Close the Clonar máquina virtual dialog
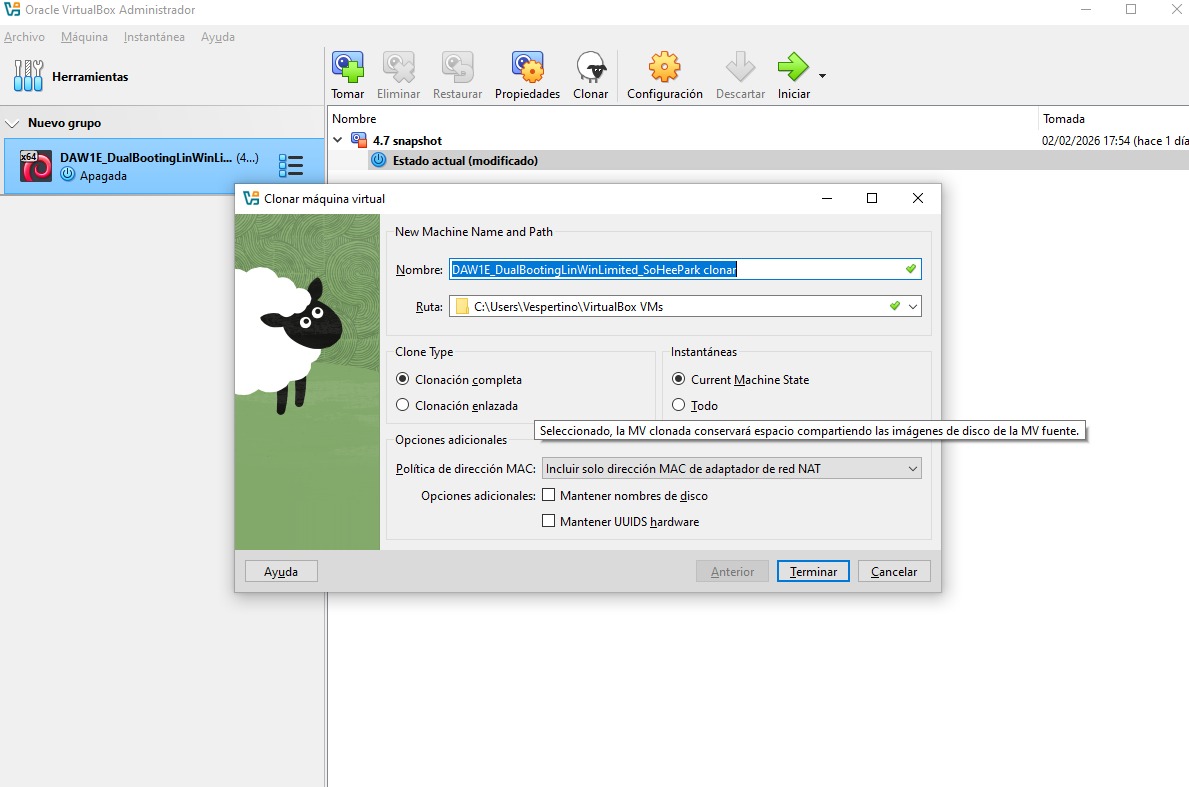The image size is (1189, 787). (x=918, y=199)
